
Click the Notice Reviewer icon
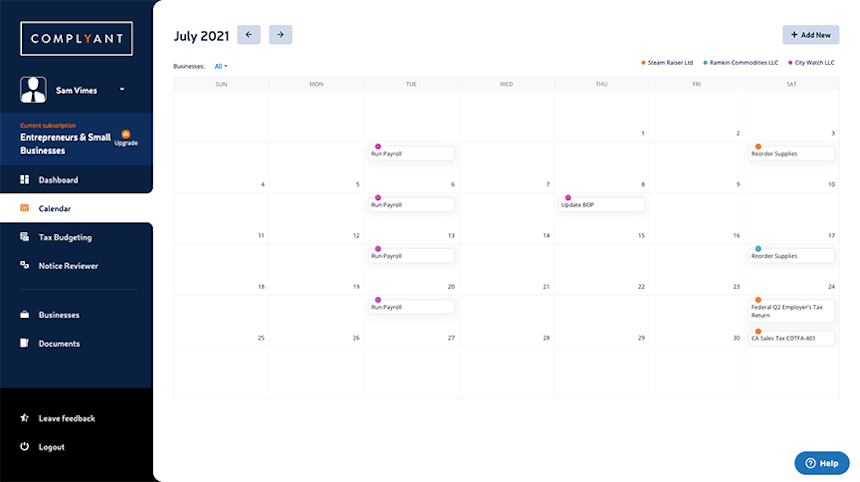pyautogui.click(x=25, y=265)
